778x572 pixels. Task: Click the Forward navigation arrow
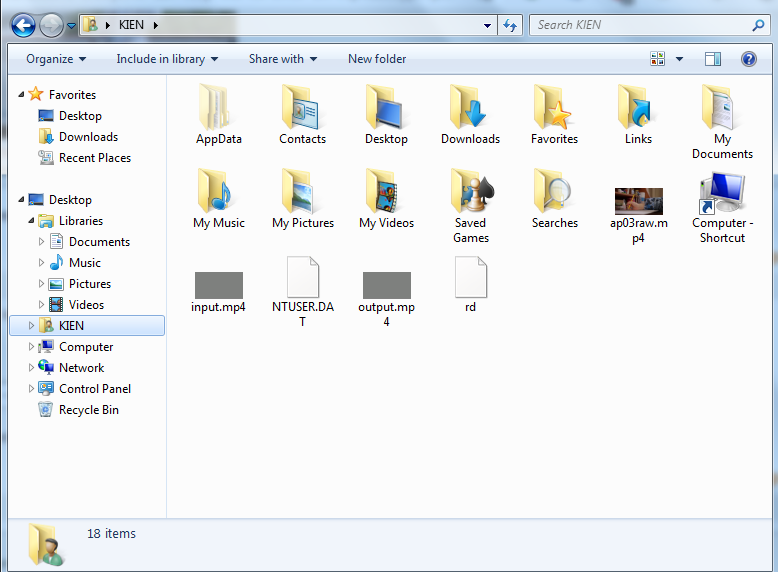(x=51, y=25)
